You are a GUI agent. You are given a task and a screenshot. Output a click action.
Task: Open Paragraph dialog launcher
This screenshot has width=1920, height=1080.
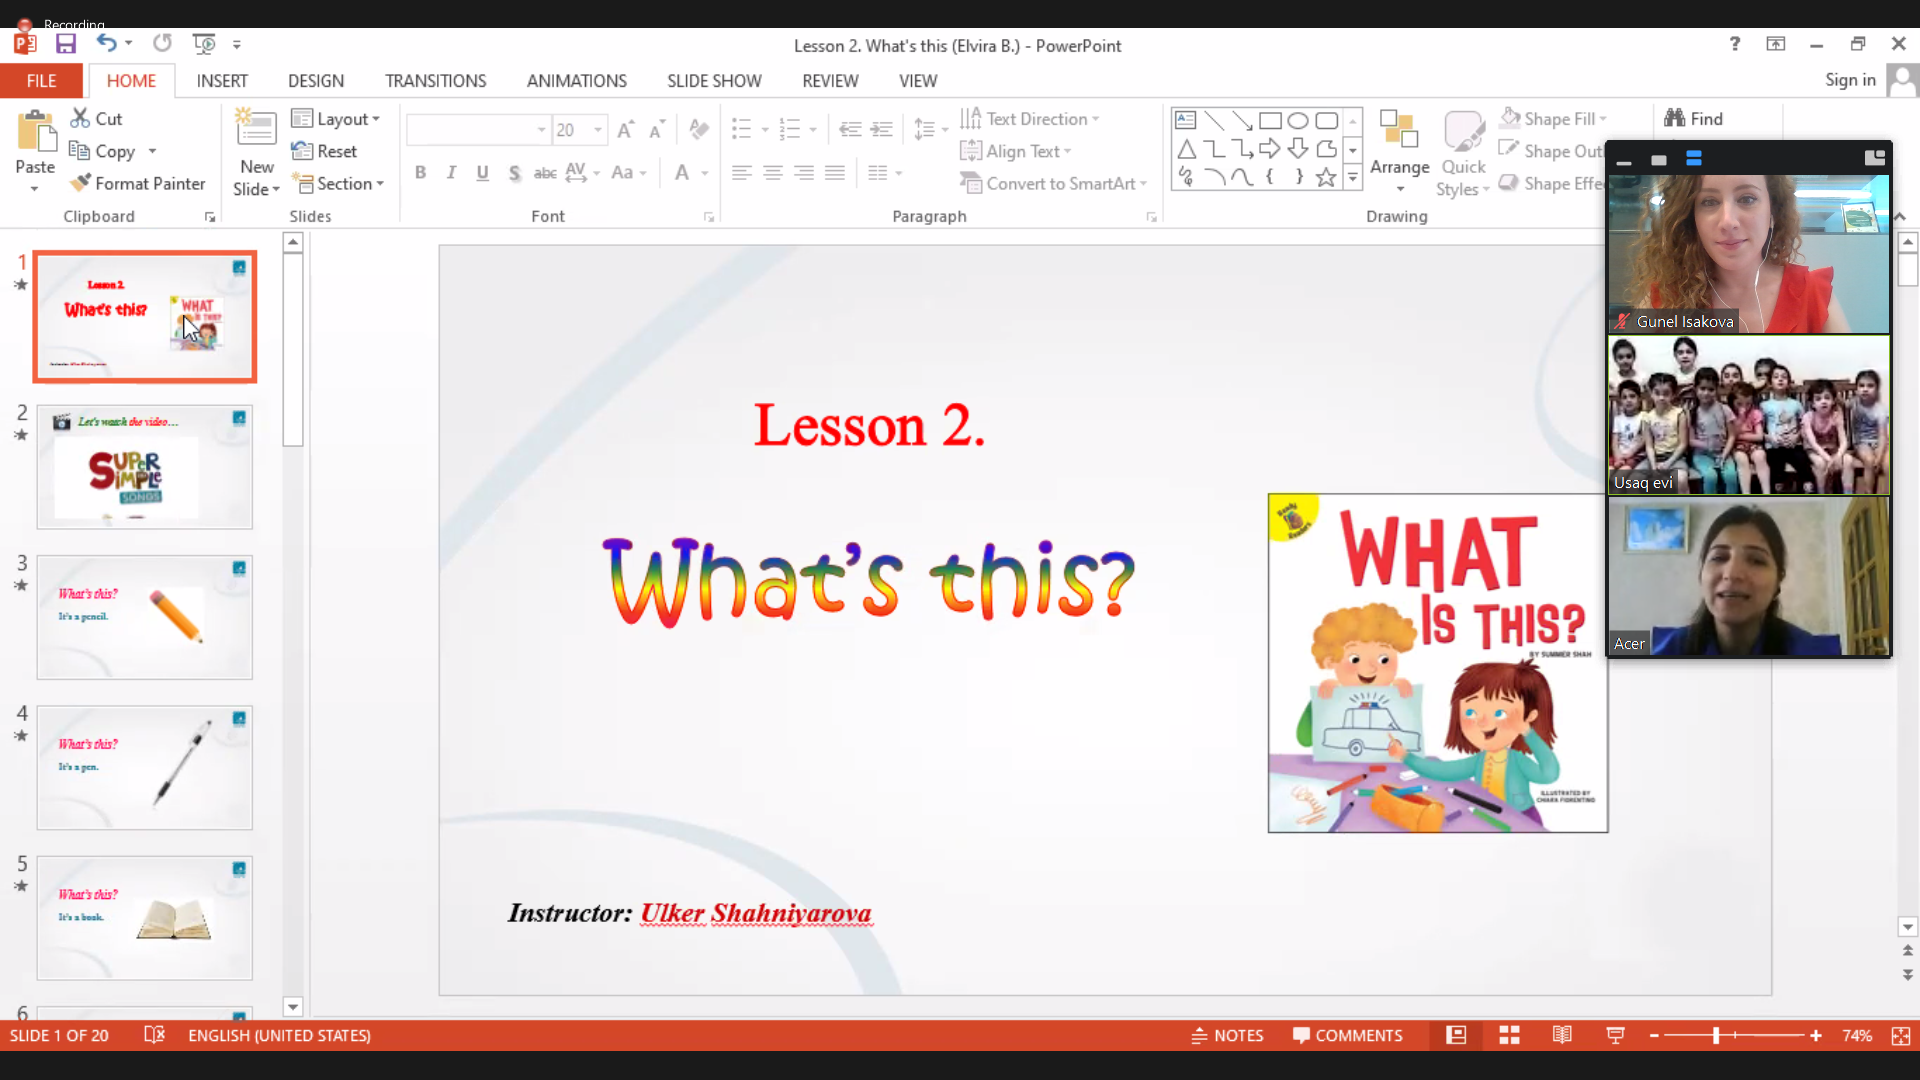click(x=1152, y=216)
